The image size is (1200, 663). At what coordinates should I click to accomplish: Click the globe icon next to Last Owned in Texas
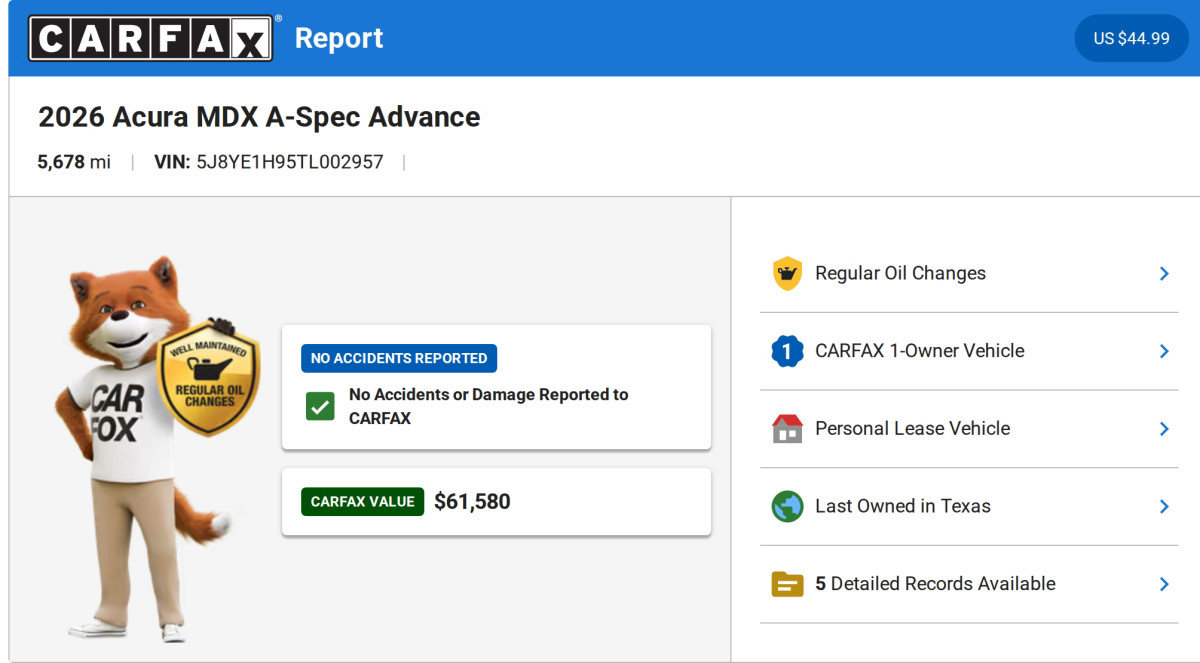[787, 506]
